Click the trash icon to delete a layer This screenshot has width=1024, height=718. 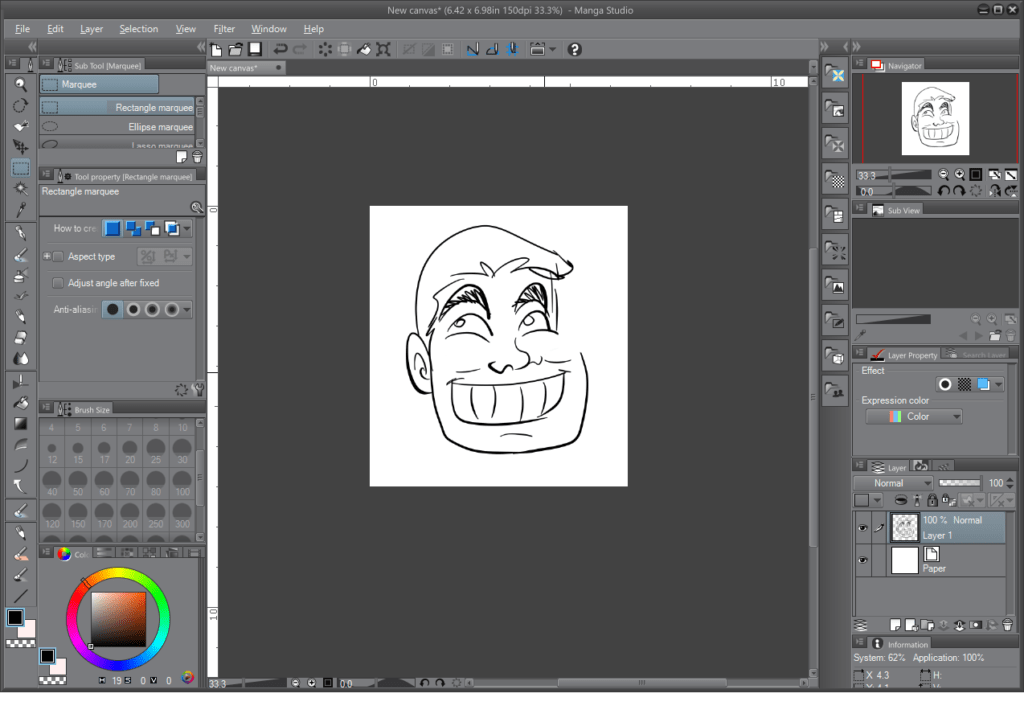tap(1007, 624)
